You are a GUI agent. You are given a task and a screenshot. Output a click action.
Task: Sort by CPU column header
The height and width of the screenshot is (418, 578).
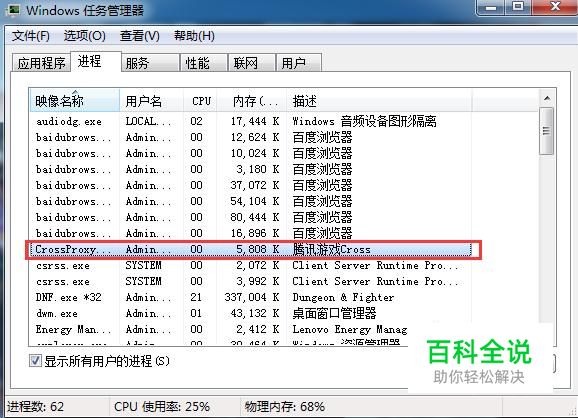tap(200, 101)
